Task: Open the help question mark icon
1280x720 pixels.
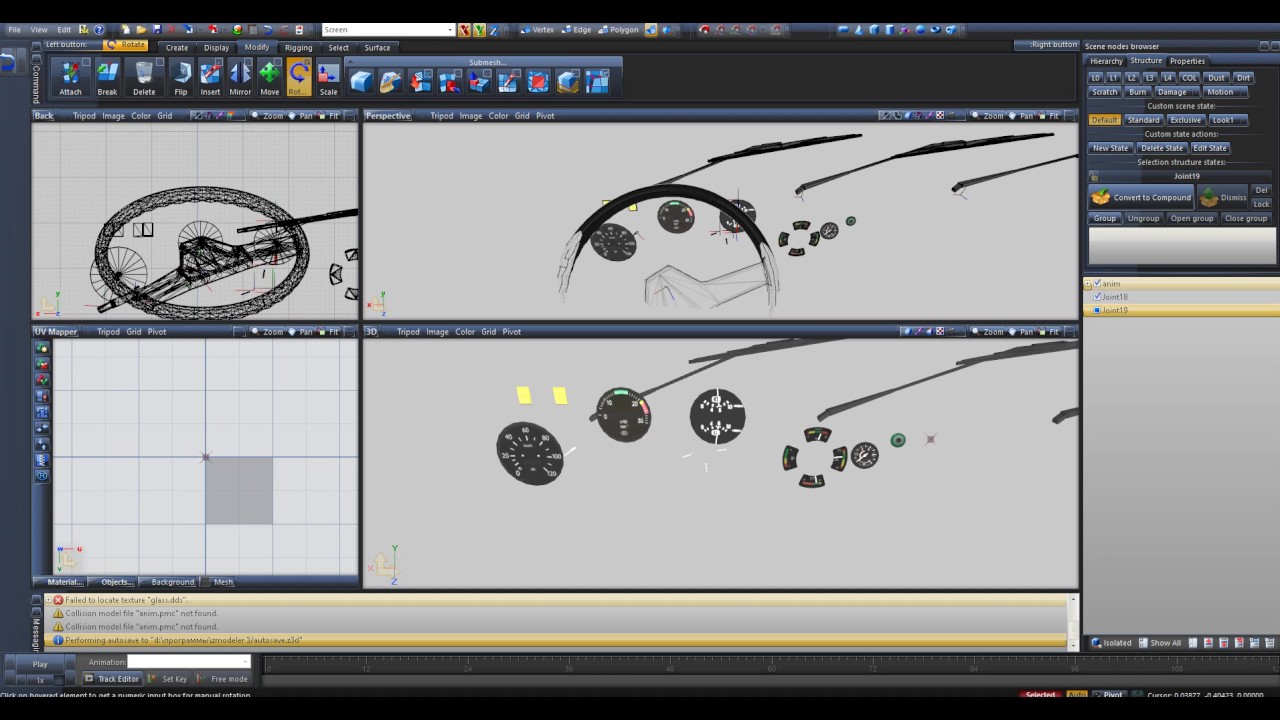Action: tap(99, 30)
